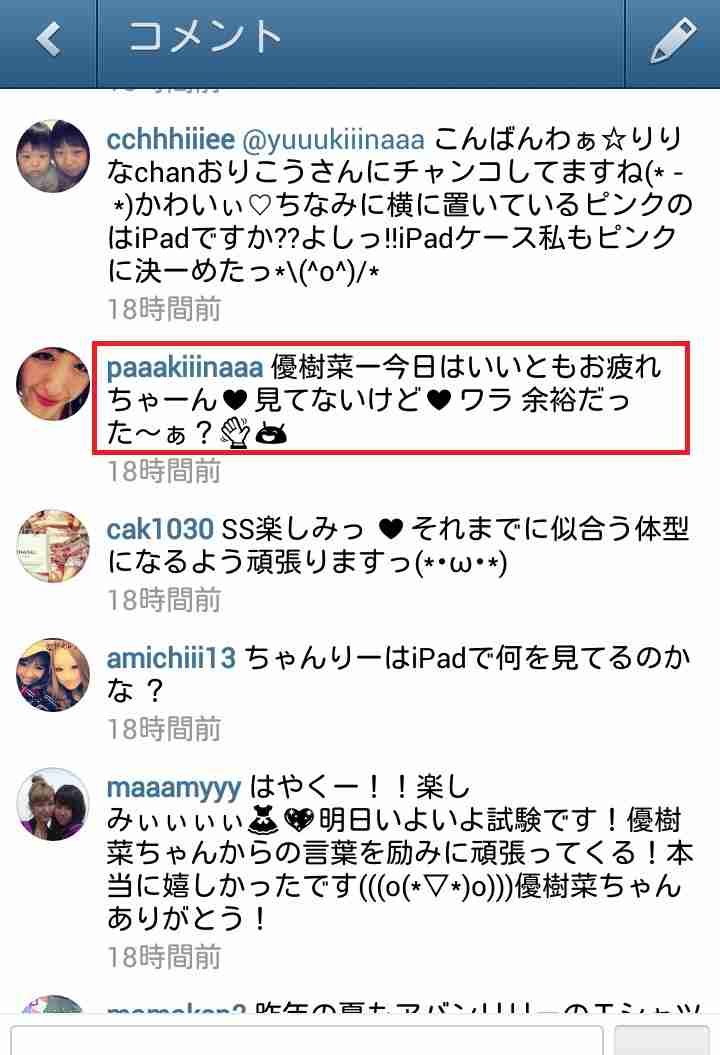Image resolution: width=720 pixels, height=1055 pixels.
Task: Click the comment text input field
Action: coord(306,1040)
